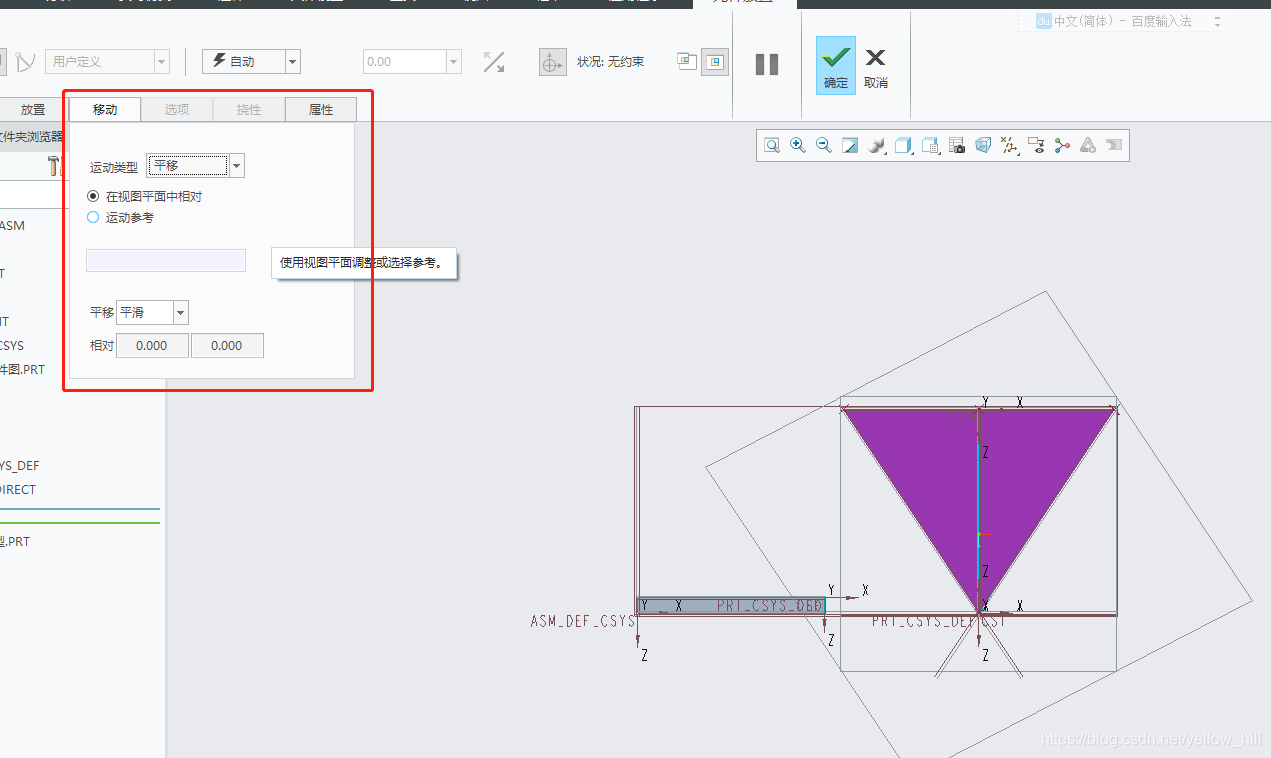Select the '运动参考' radio option
Image resolution: width=1271 pixels, height=758 pixels.
click(94, 217)
